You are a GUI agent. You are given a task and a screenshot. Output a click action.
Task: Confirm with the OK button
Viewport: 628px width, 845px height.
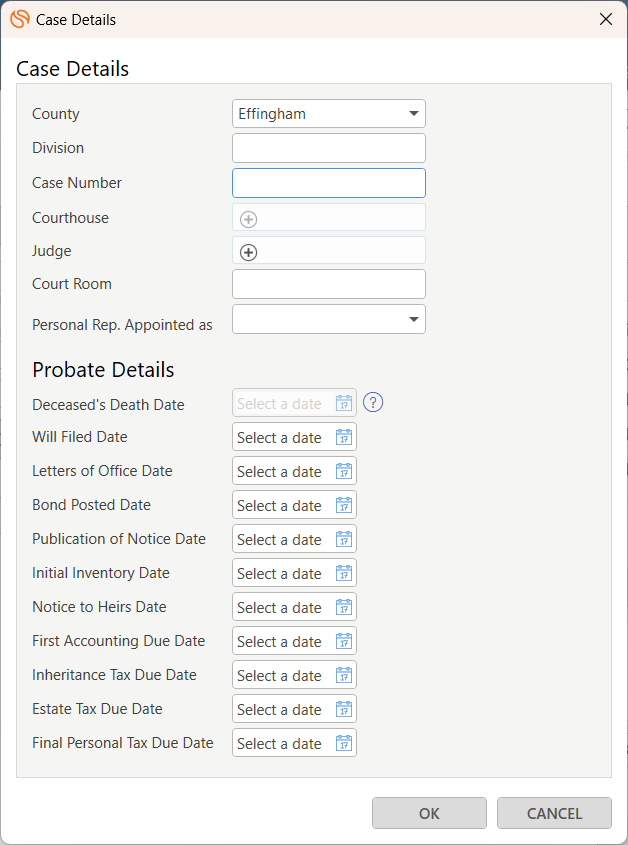[429, 813]
